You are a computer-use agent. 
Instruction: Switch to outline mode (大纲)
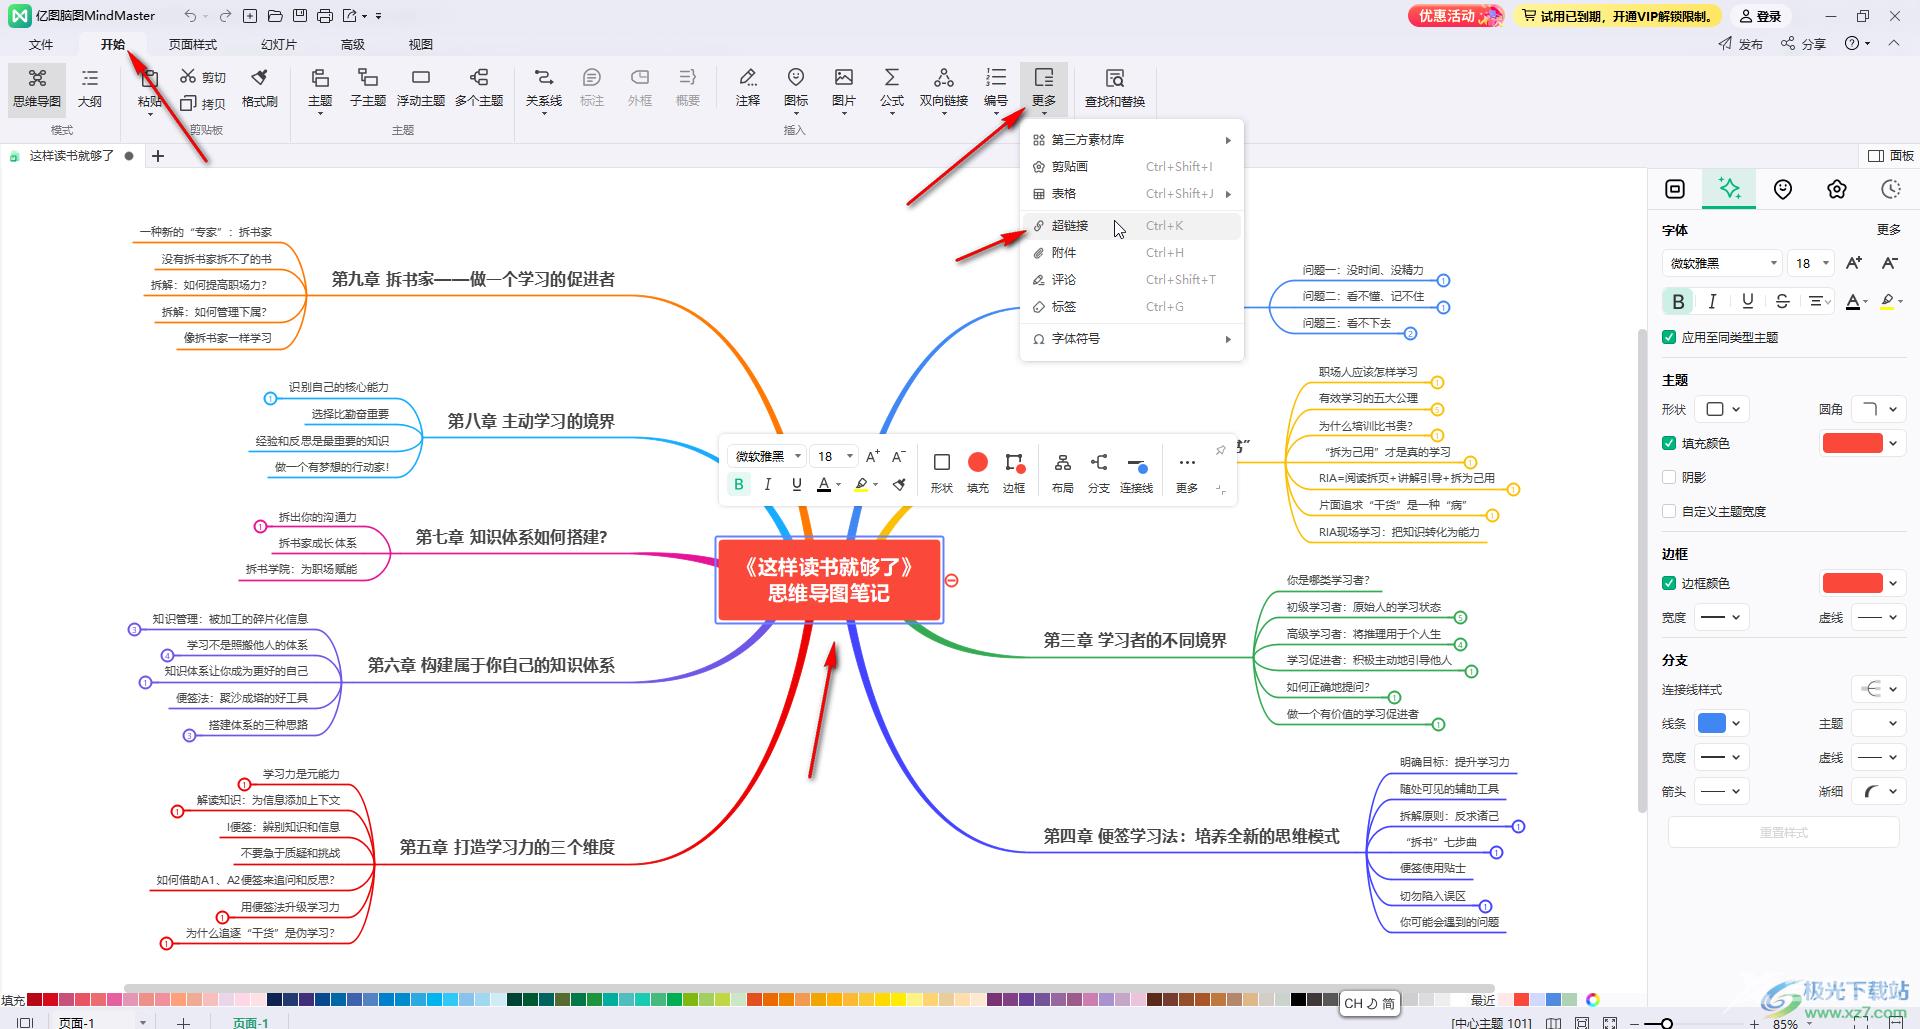tap(90, 88)
